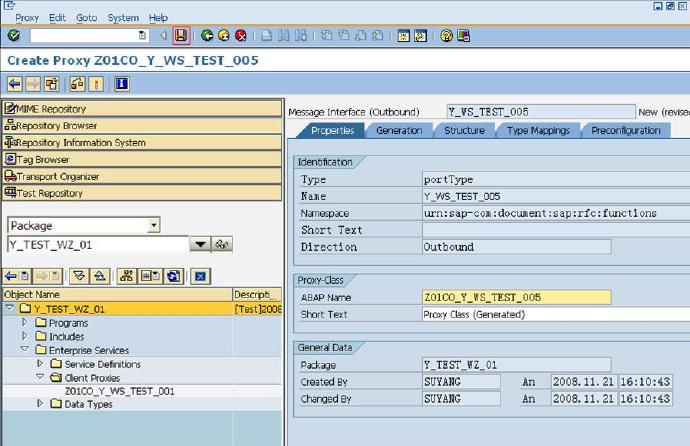Collapse the Client Proxies folder
The height and width of the screenshot is (446, 690).
click(x=40, y=377)
